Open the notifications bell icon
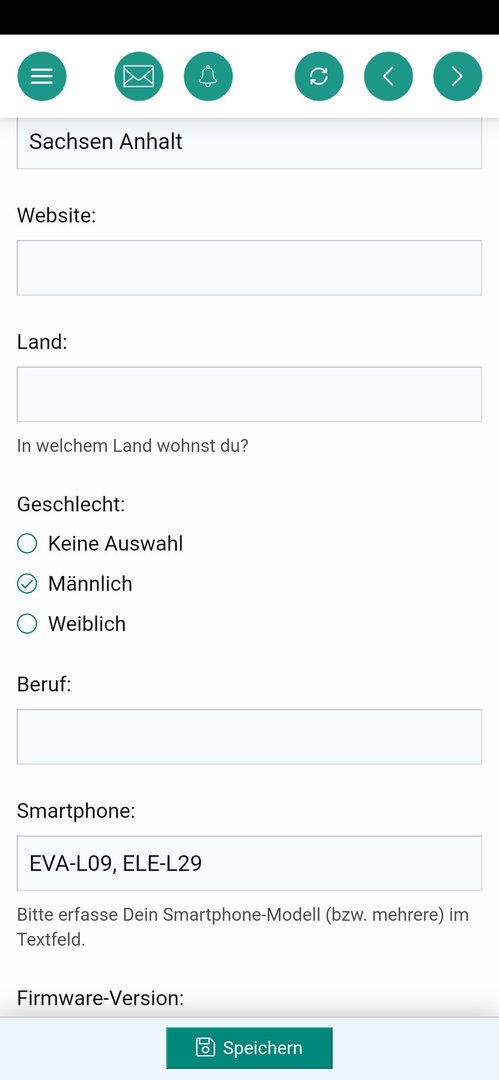Viewport: 499px width, 1080px height. [x=208, y=76]
